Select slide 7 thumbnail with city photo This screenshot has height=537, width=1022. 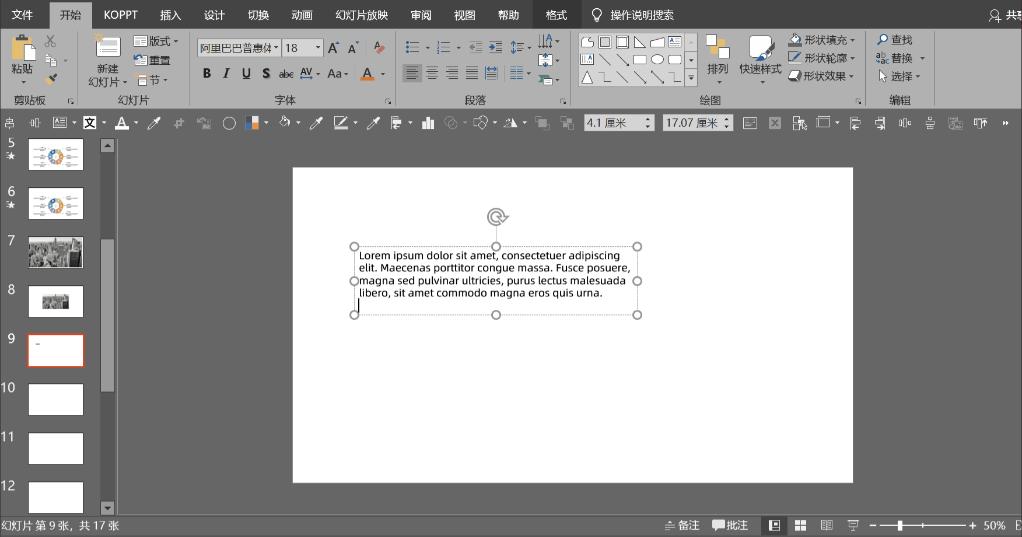click(56, 252)
